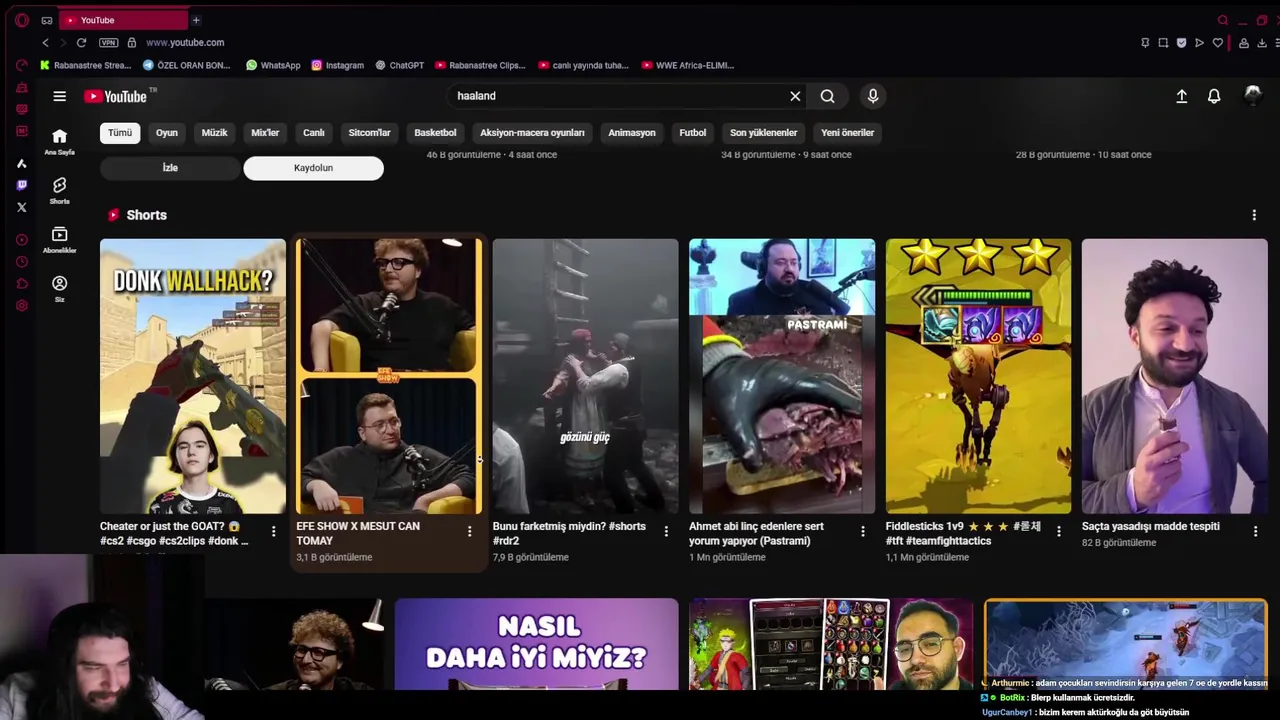Open Ana Sayfa in YouTube sidebar

(x=60, y=142)
